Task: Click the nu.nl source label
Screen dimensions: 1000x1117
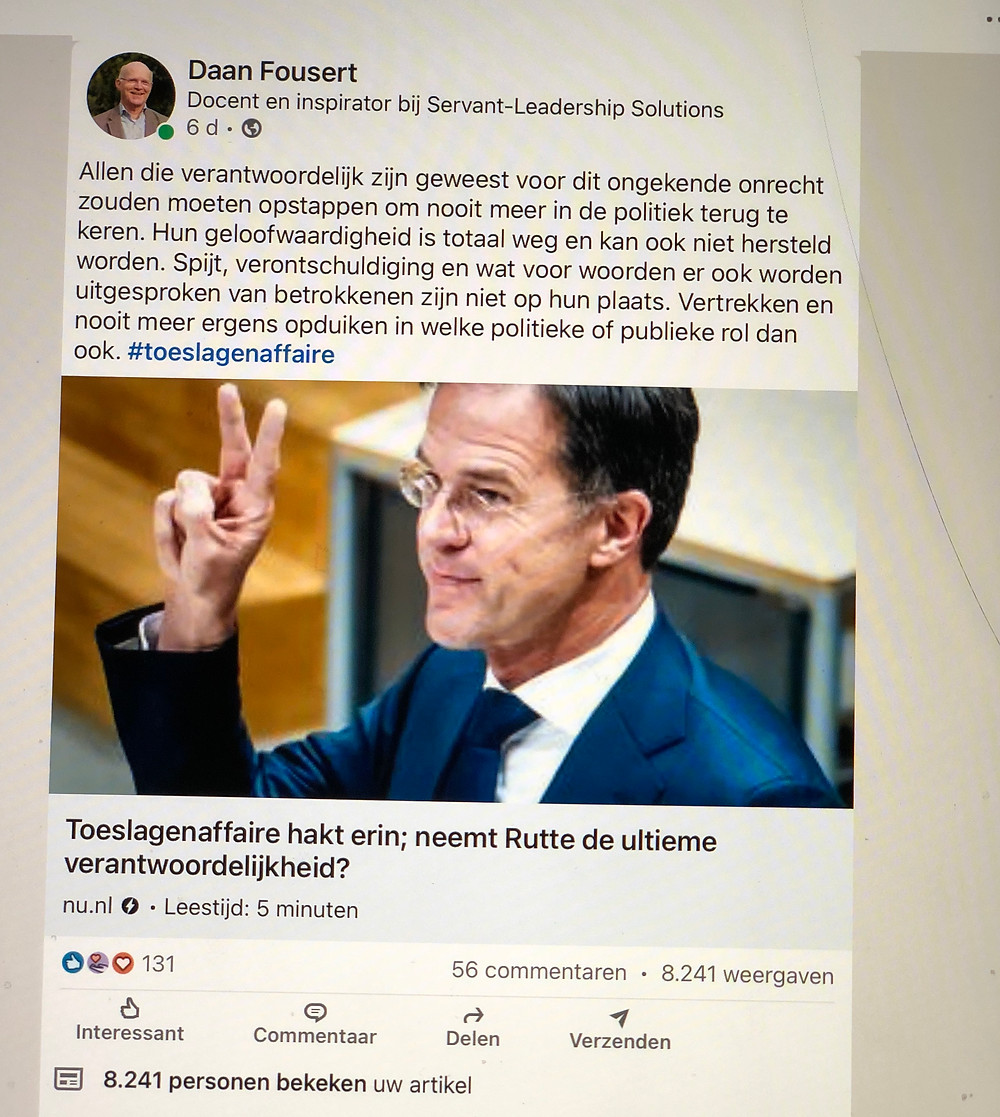Action: [x=88, y=905]
